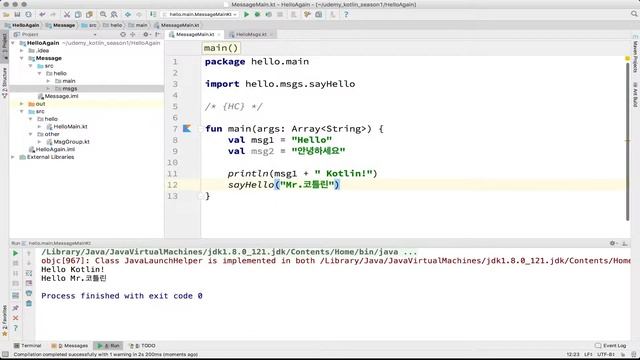Close the Run panel with the red X
The image size is (640, 360).
point(16,318)
